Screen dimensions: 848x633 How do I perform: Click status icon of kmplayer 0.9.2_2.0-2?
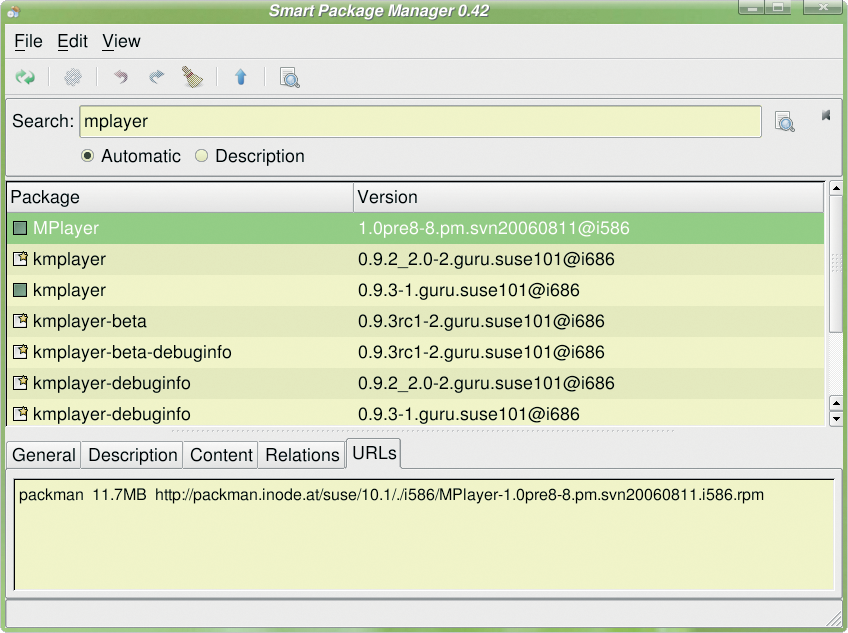click(20, 259)
